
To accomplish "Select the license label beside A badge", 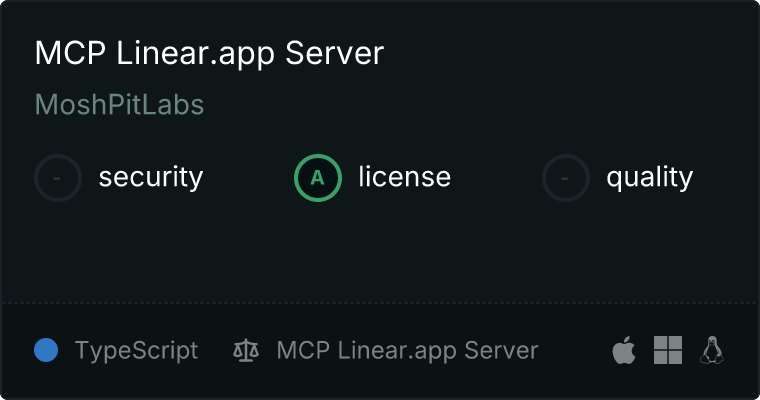I will (404, 178).
